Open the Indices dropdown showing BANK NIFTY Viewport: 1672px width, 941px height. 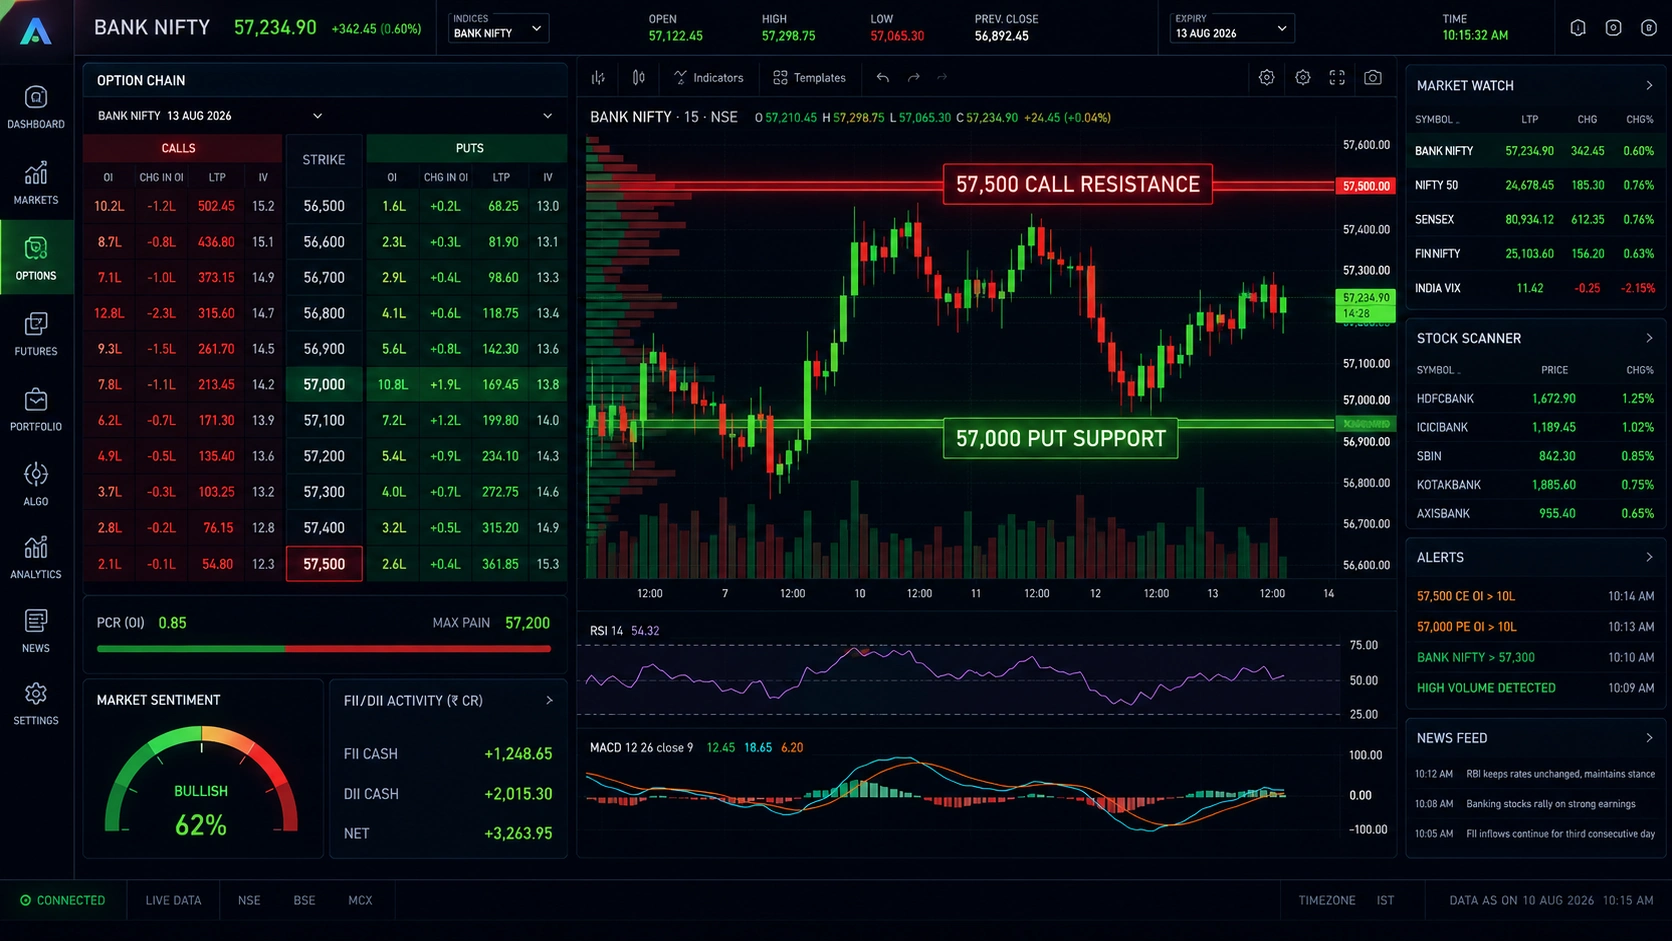497,27
